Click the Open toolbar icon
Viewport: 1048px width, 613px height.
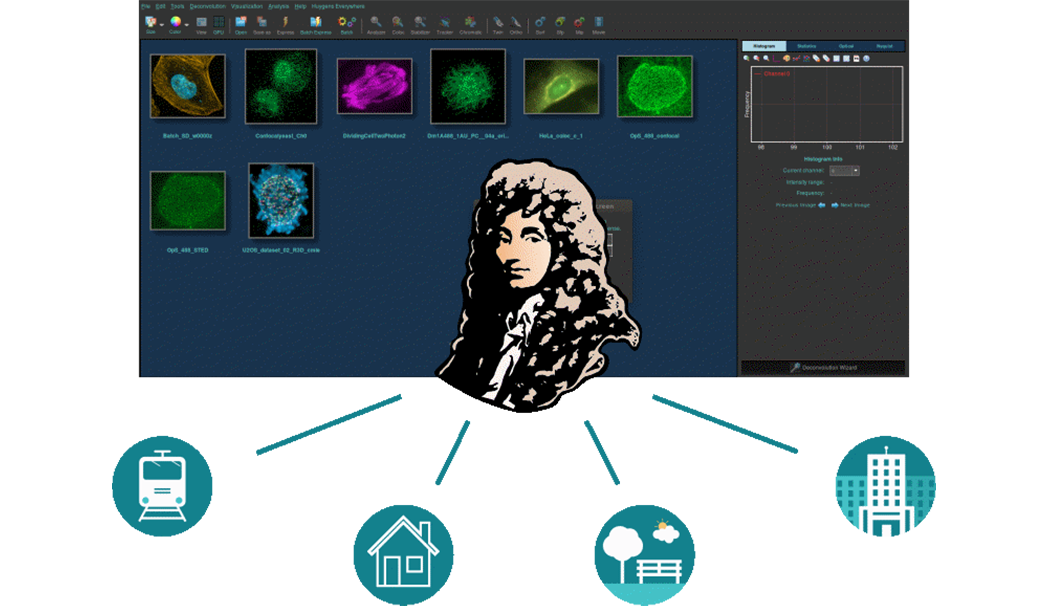241,23
